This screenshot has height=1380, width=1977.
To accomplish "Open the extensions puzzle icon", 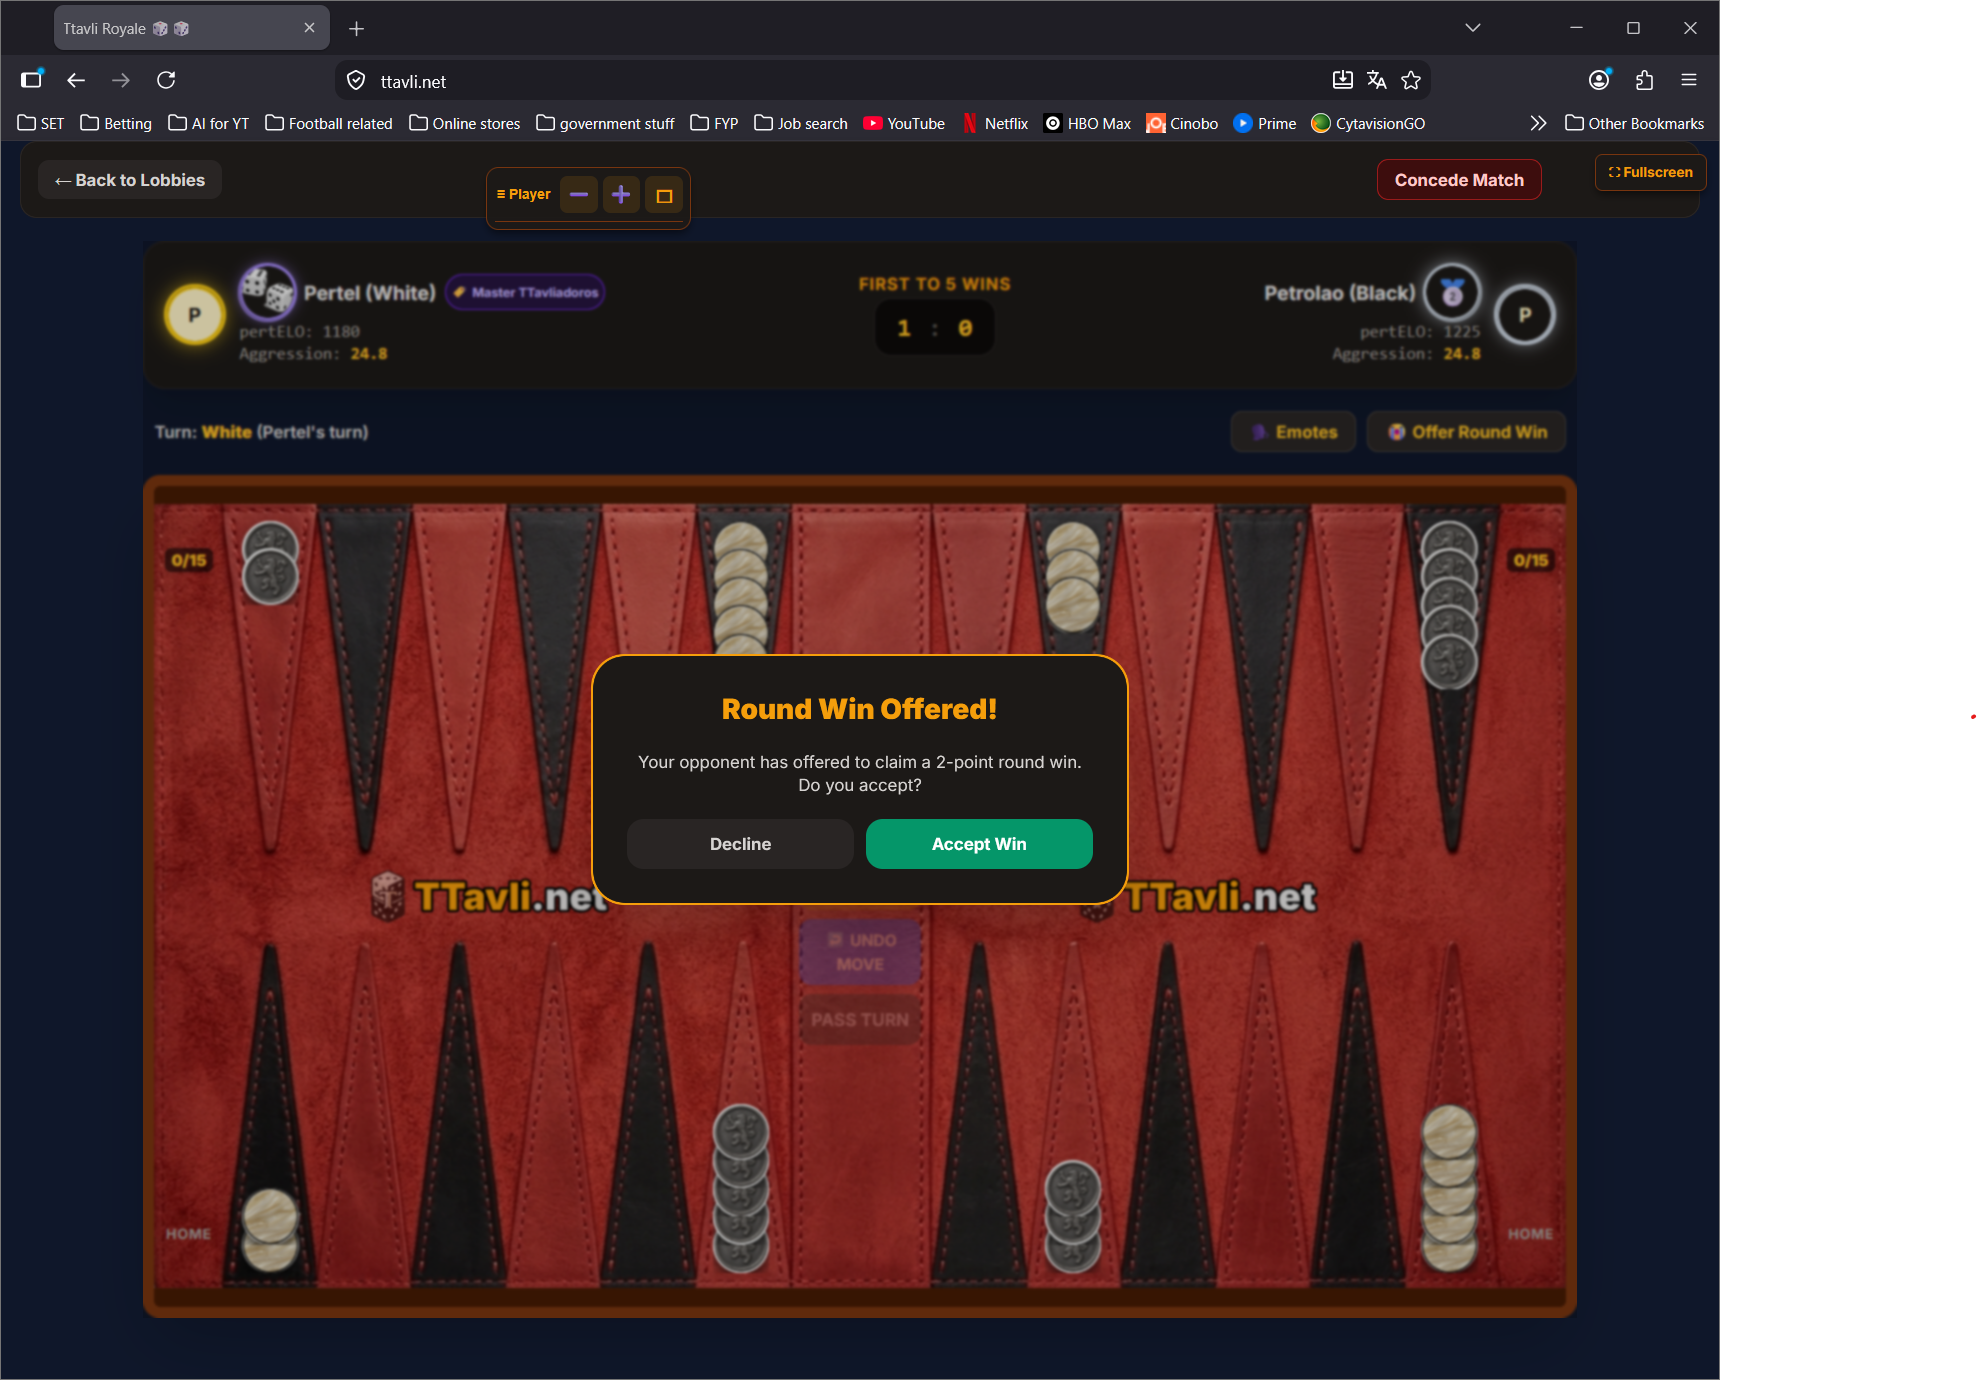I will pos(1644,80).
